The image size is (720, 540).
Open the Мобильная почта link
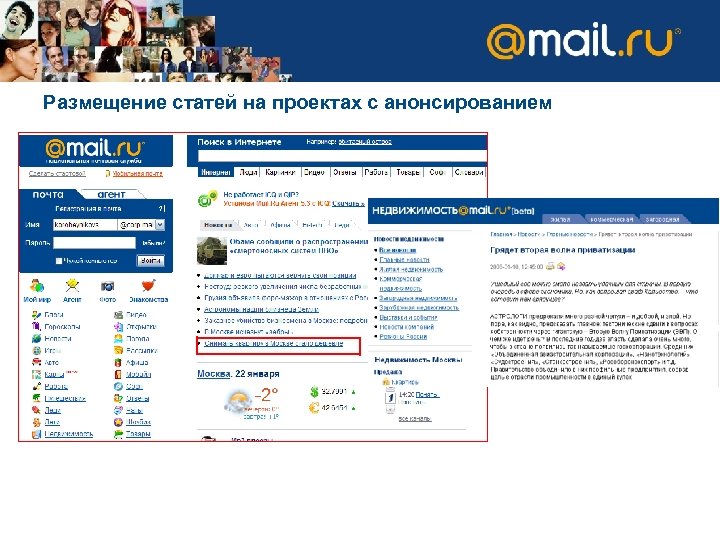[x=138, y=174]
